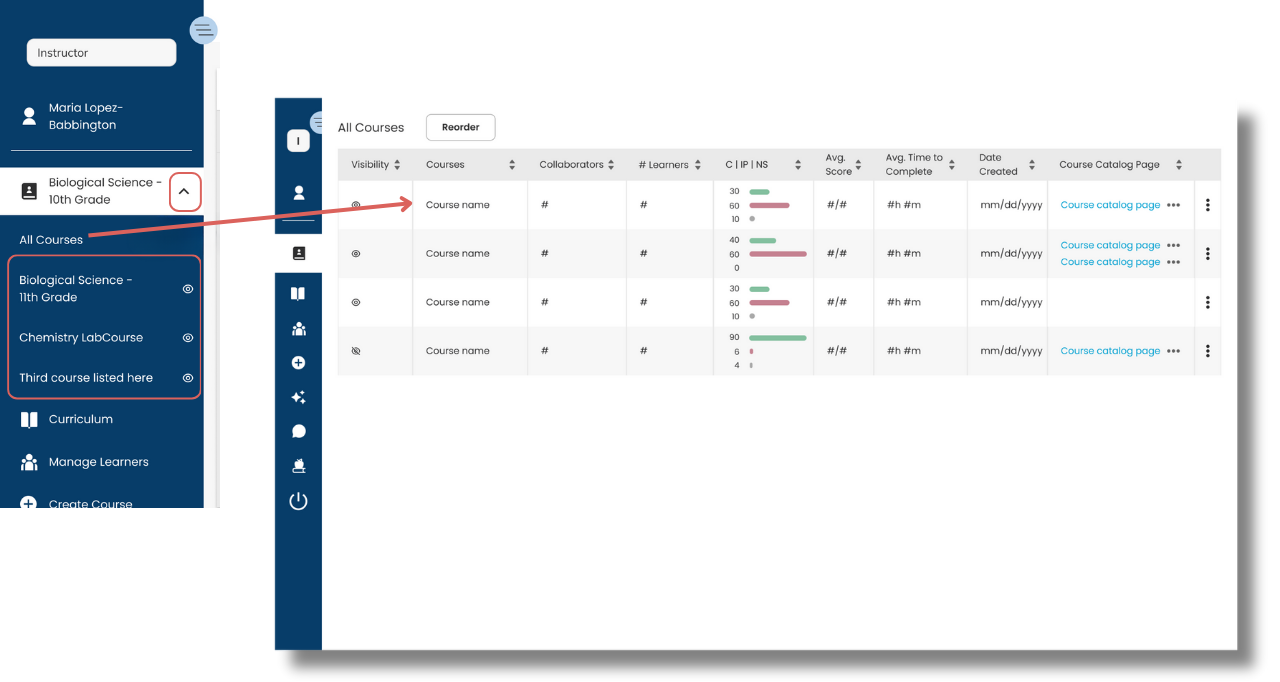Click the ellipsis beside the last row's catalog link
This screenshot has width=1280, height=682.
click(x=1173, y=351)
